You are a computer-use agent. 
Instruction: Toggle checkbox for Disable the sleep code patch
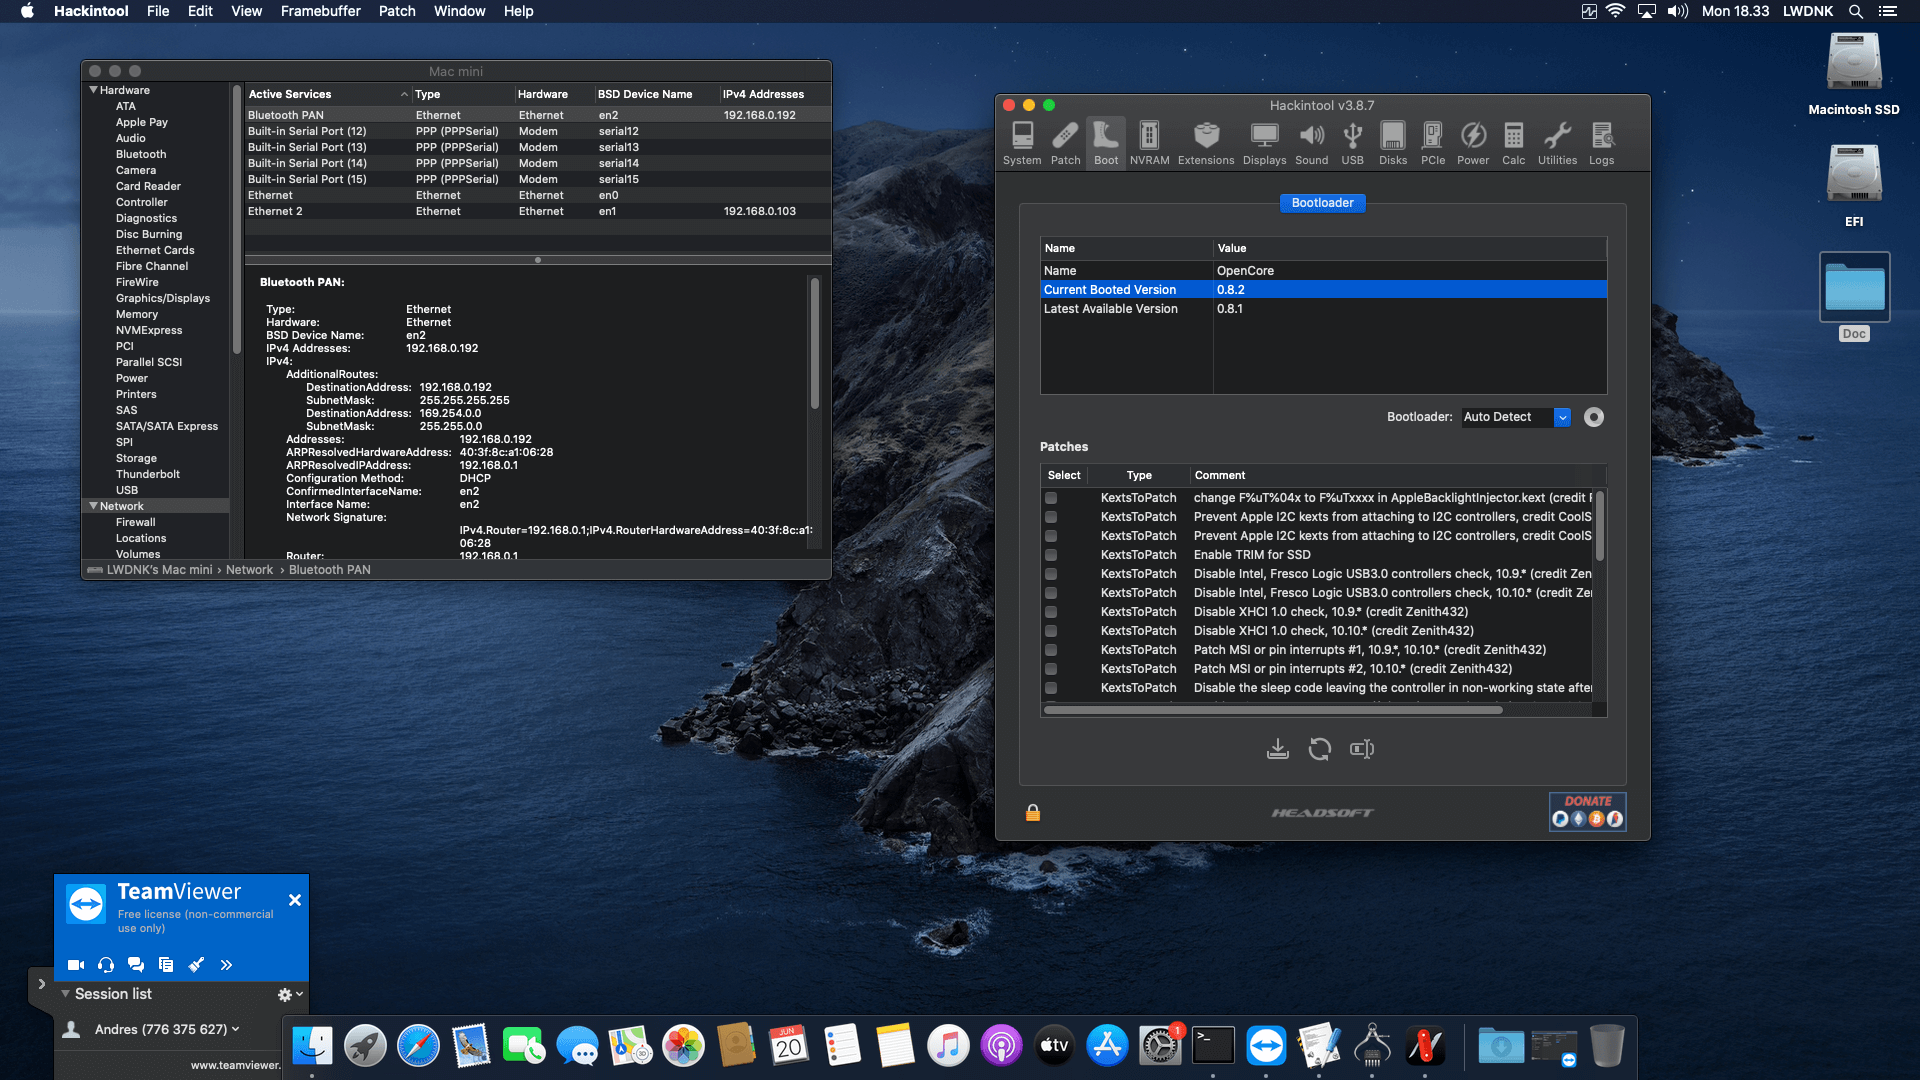click(1051, 688)
